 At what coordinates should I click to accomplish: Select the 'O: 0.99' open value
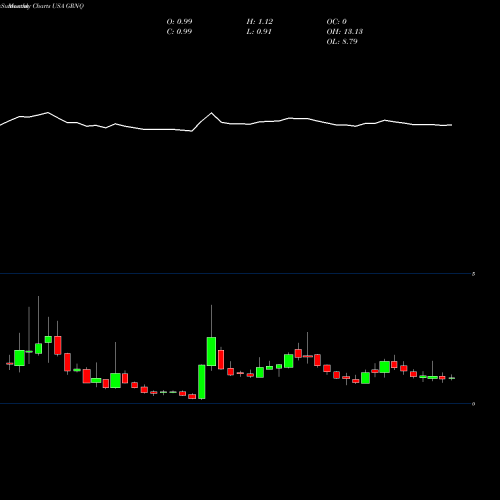(179, 21)
